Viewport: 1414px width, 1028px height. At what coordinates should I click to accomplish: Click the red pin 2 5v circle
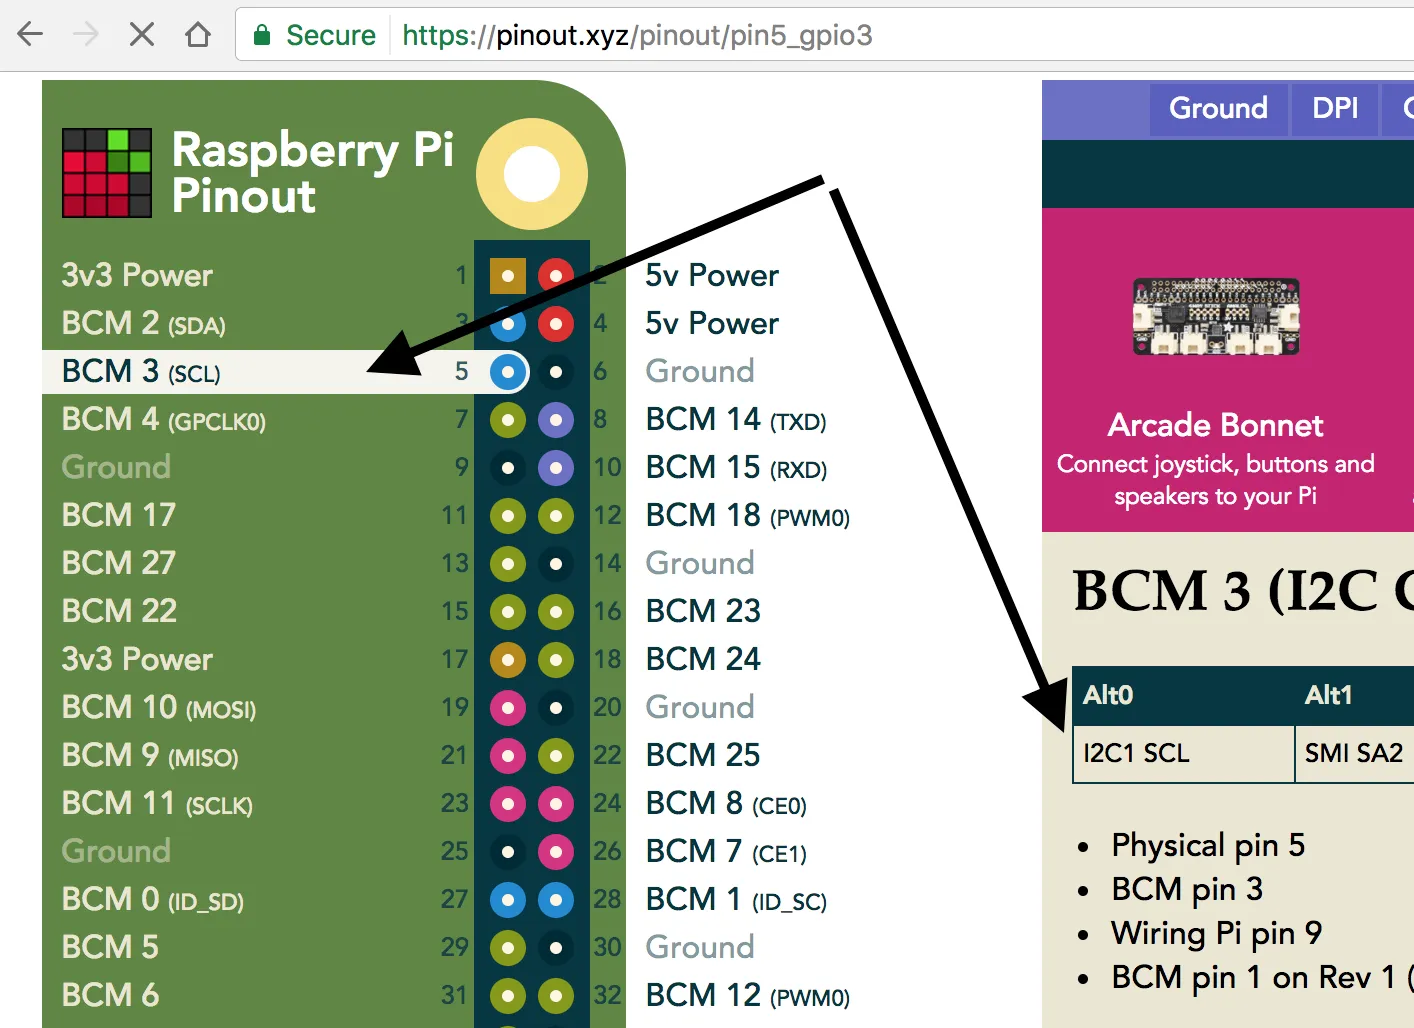556,275
